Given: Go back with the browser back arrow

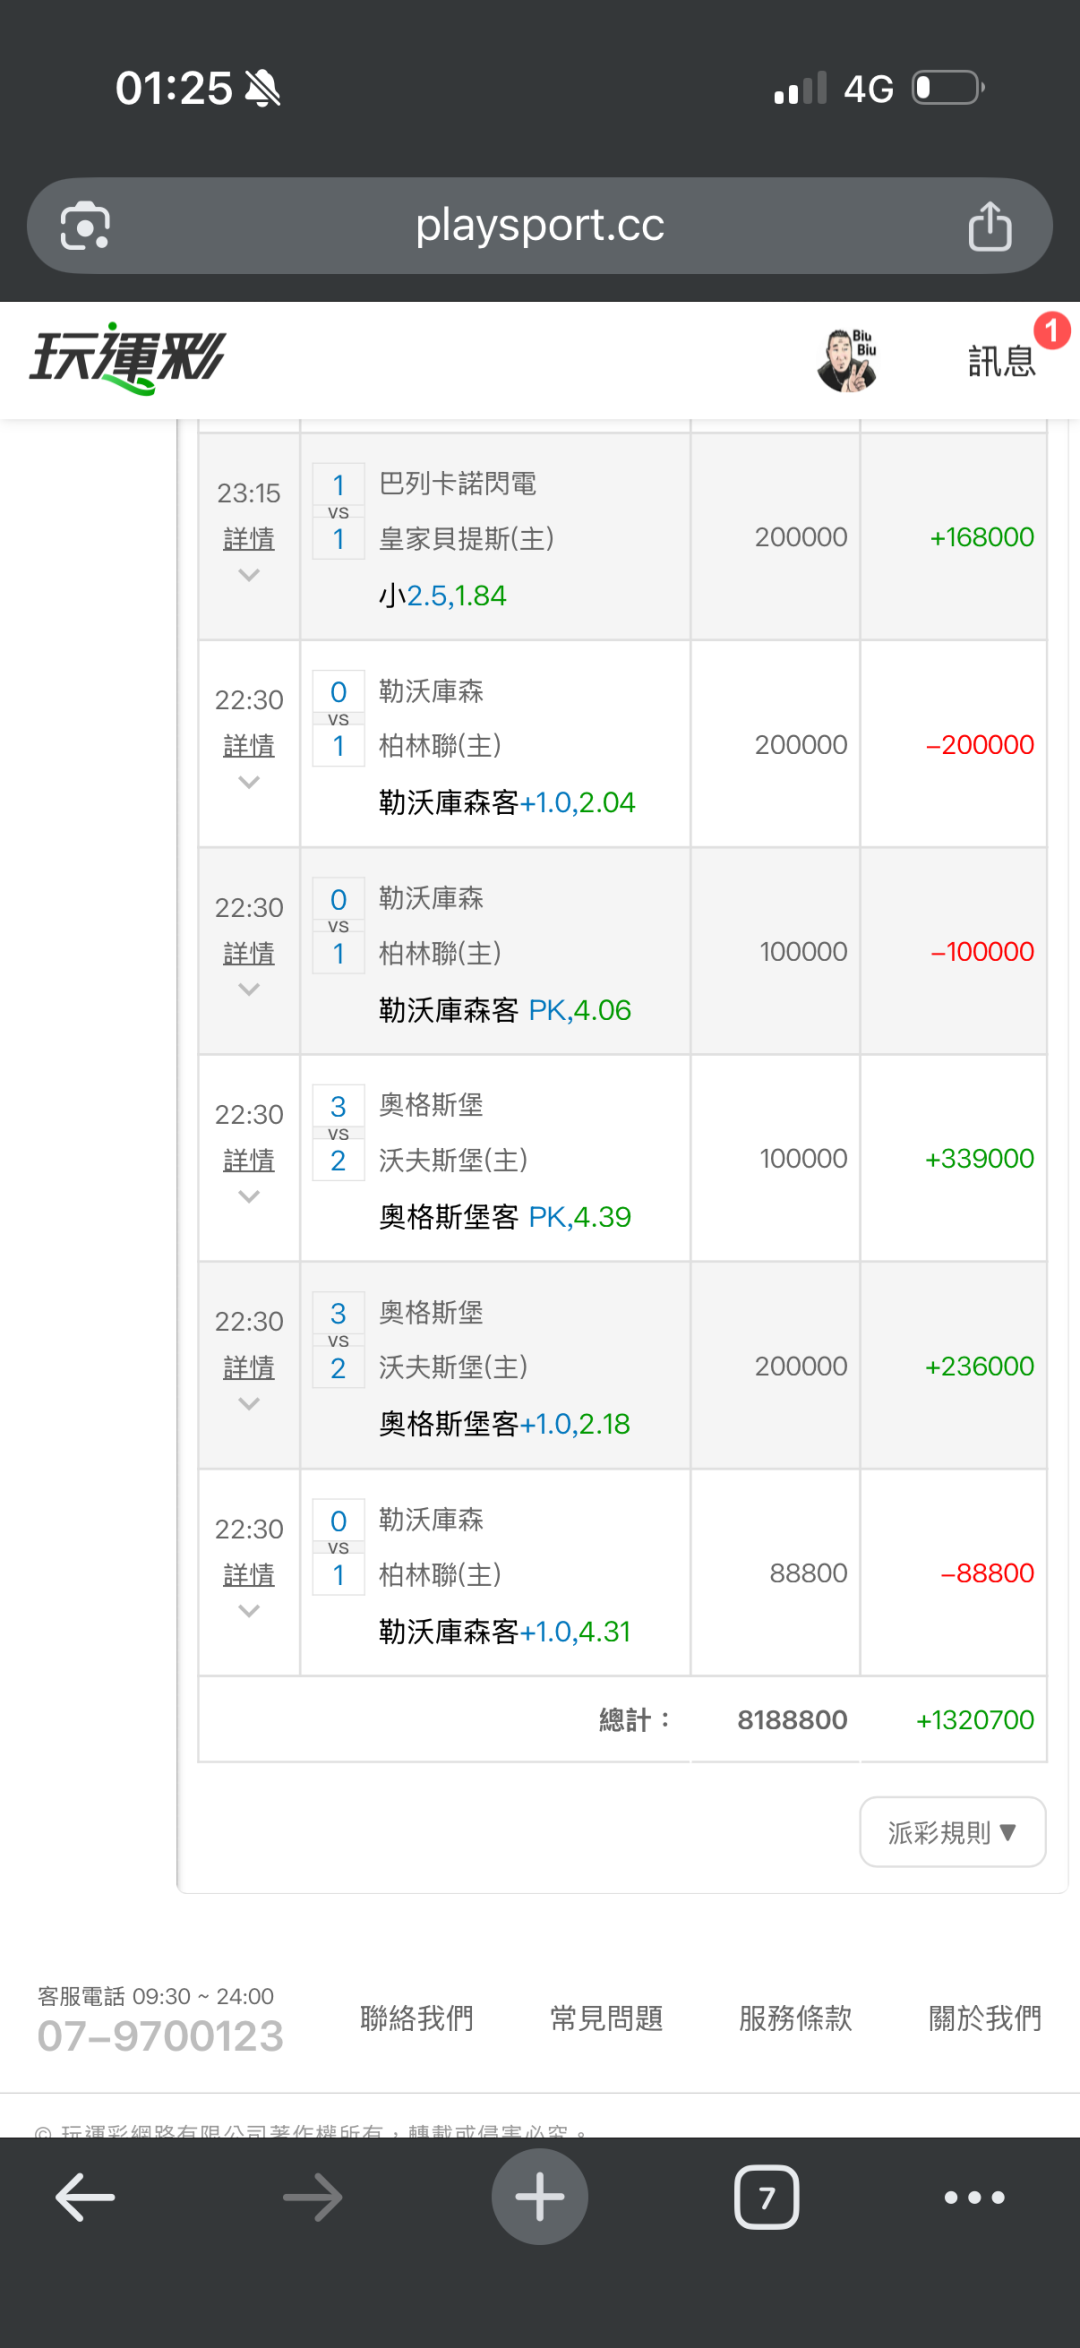Looking at the screenshot, I should coord(85,2197).
